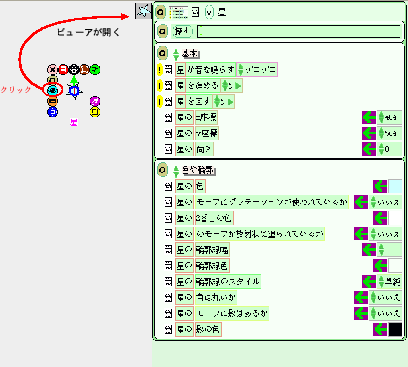Click the 検索 search button
The width and height of the screenshot is (408, 367).
182,32
